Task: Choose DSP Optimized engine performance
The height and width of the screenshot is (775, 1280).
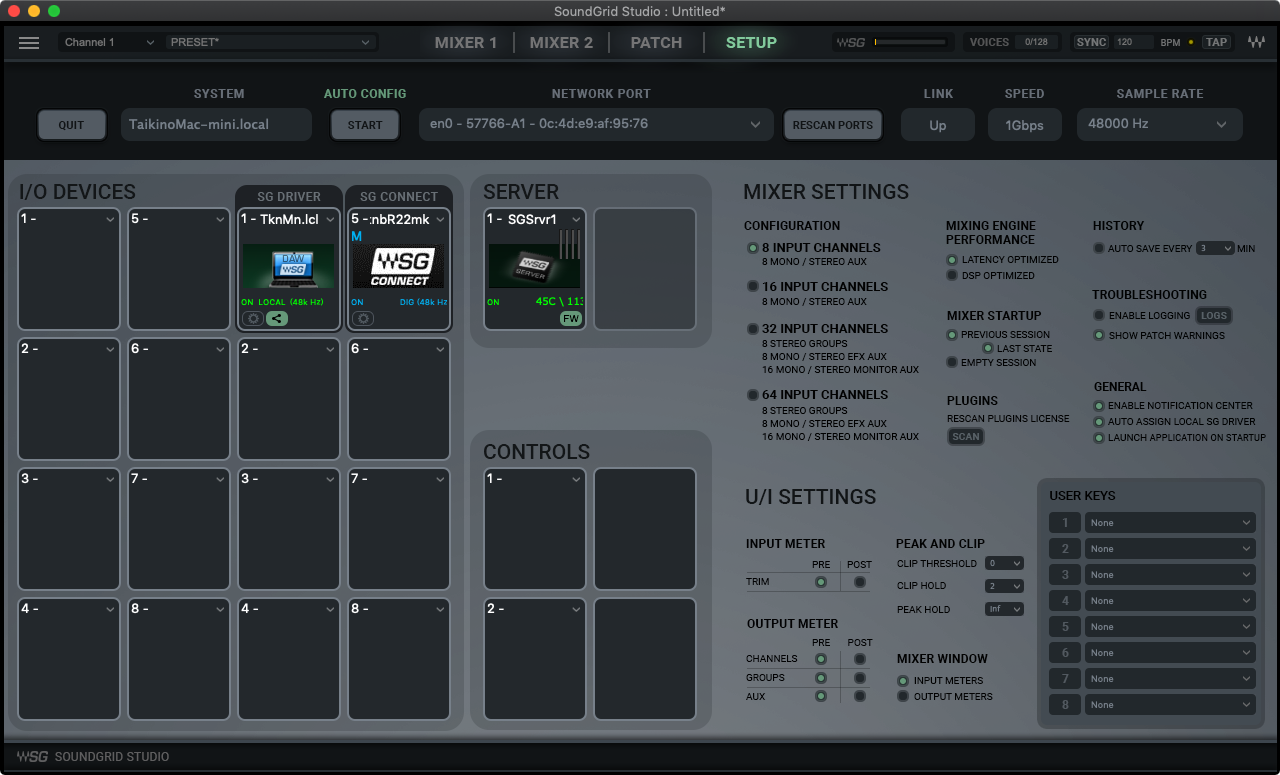Action: coord(952,275)
